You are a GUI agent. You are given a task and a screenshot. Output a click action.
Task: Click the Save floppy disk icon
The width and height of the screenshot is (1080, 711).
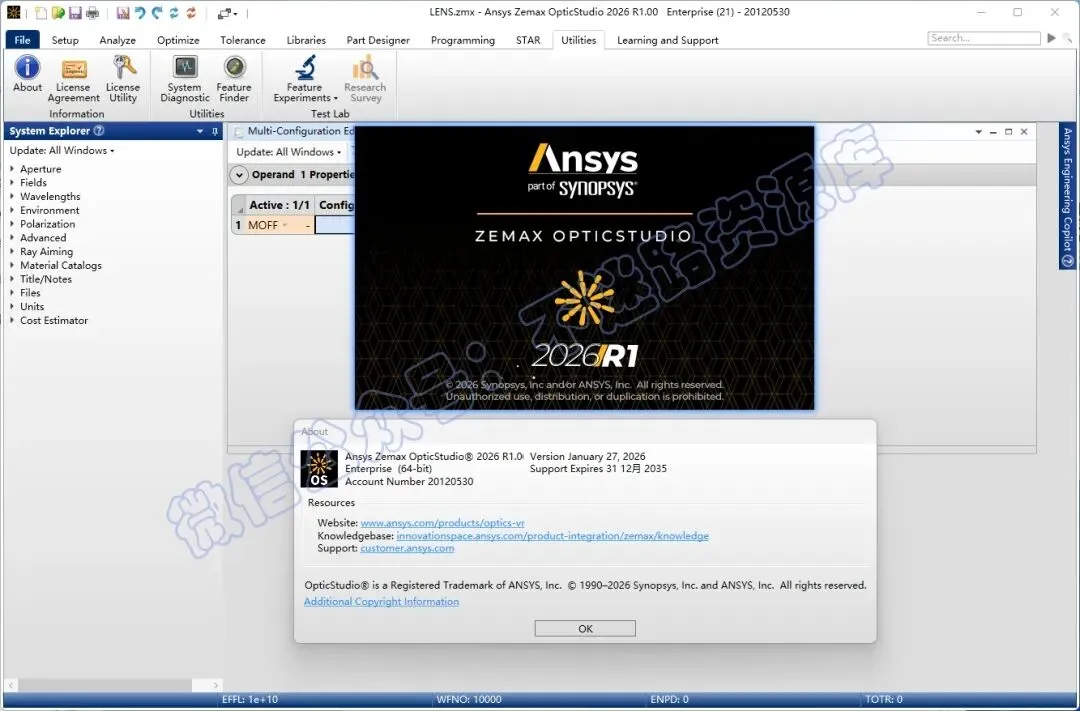75,12
